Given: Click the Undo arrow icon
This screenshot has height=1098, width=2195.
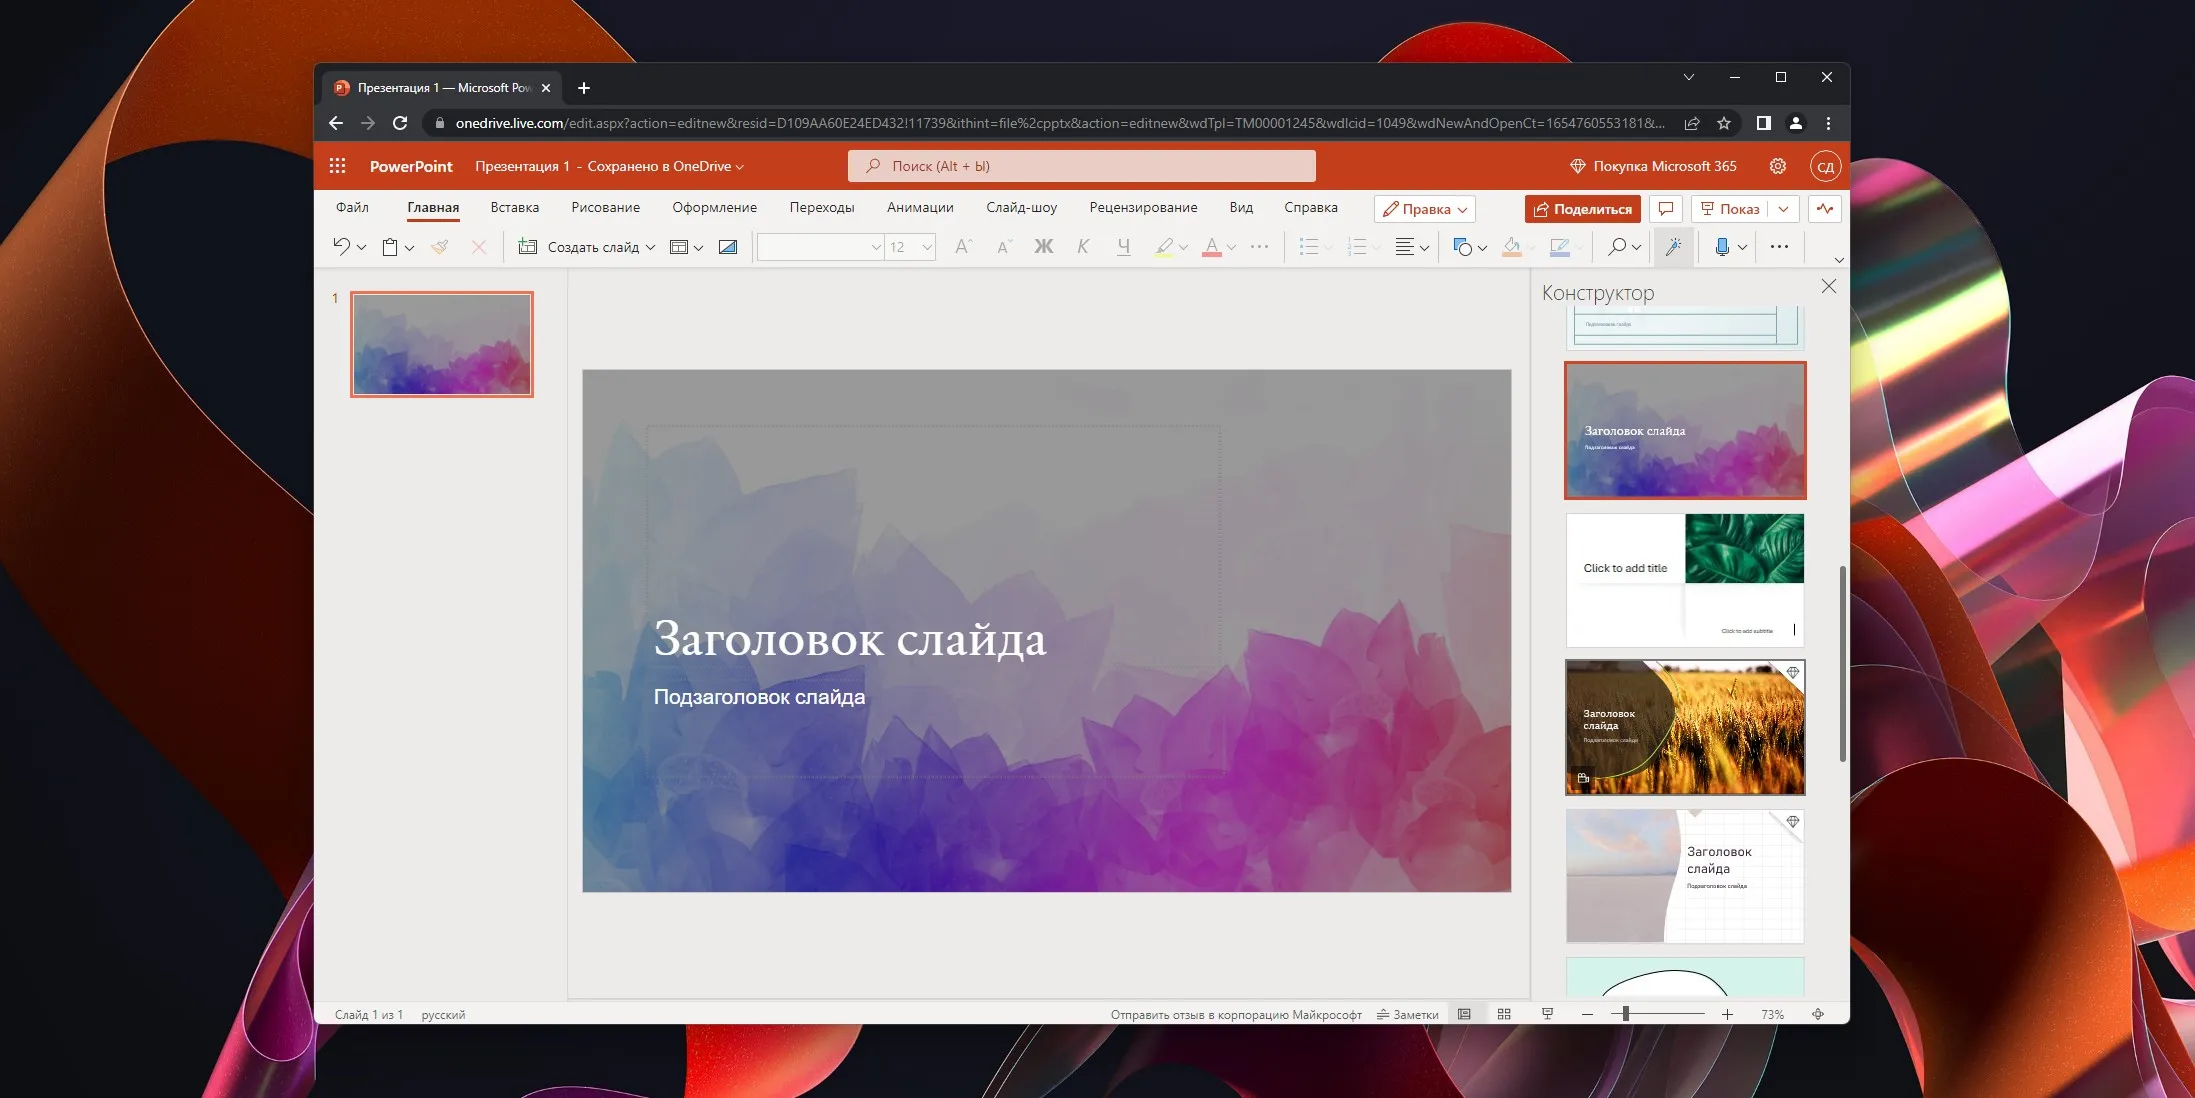Looking at the screenshot, I should click(x=341, y=246).
